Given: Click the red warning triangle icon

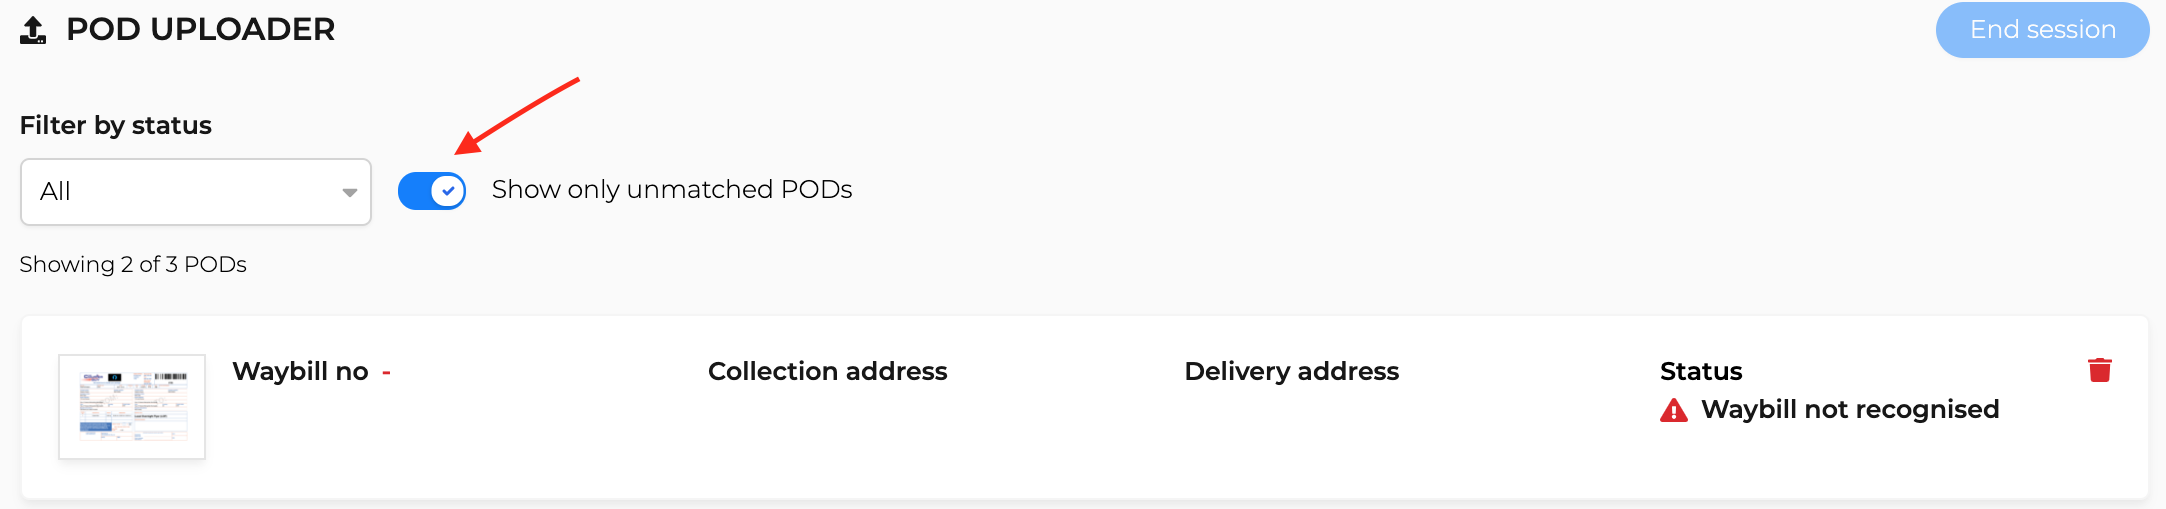Looking at the screenshot, I should click(1674, 410).
